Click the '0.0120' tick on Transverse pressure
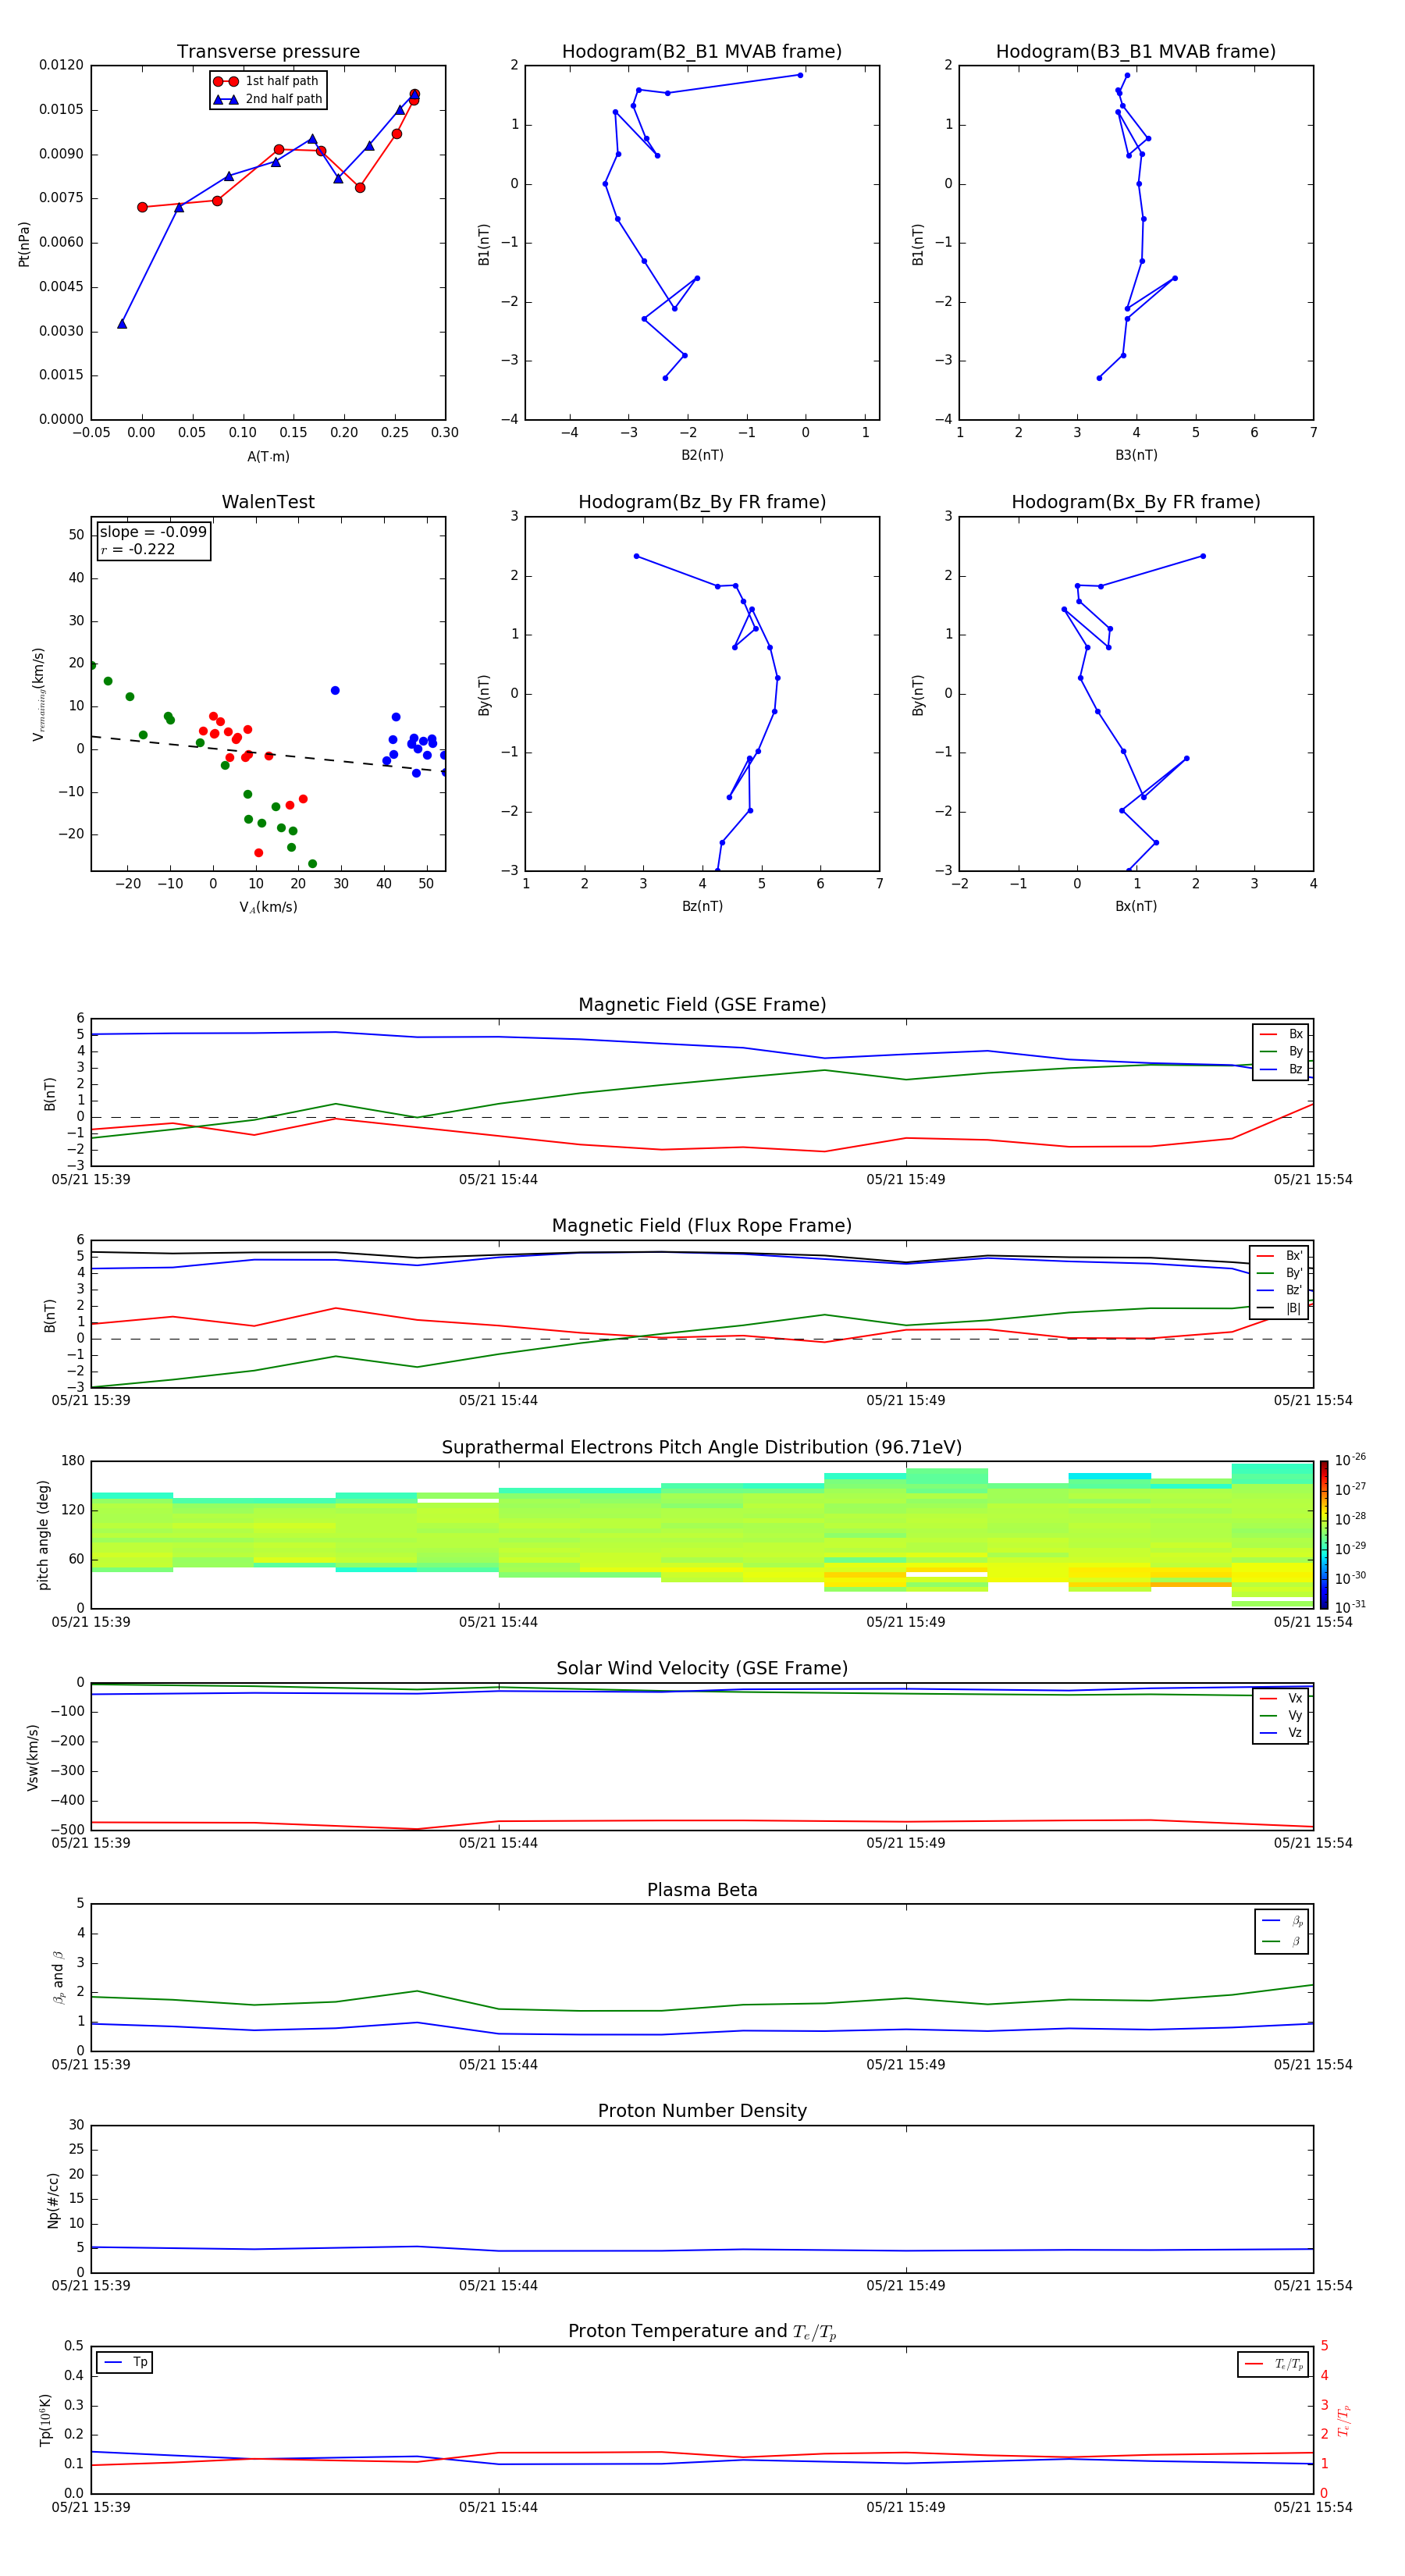Image resolution: width=1405 pixels, height=2576 pixels. point(61,65)
